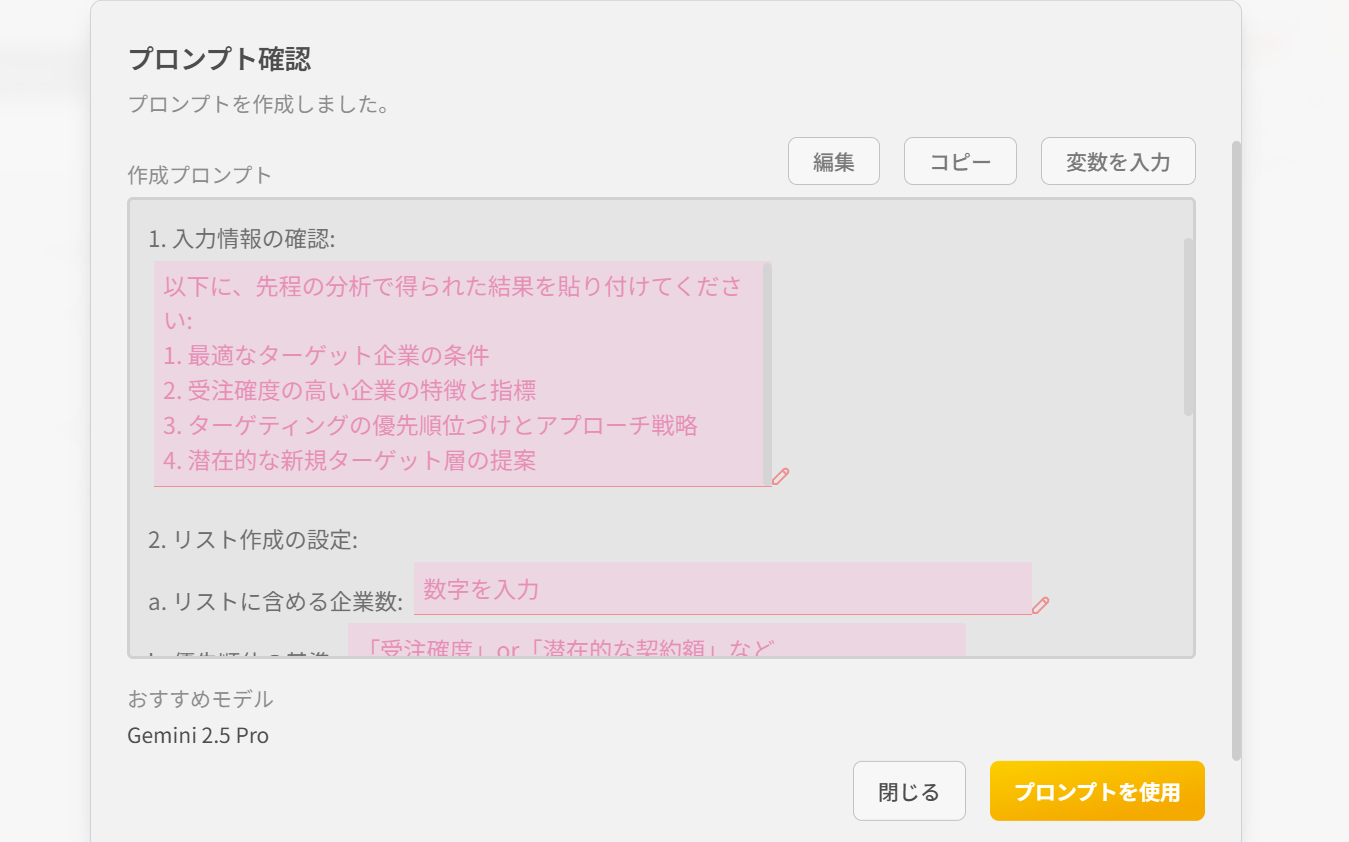Focus the 数字を入力 company count field

(721, 589)
